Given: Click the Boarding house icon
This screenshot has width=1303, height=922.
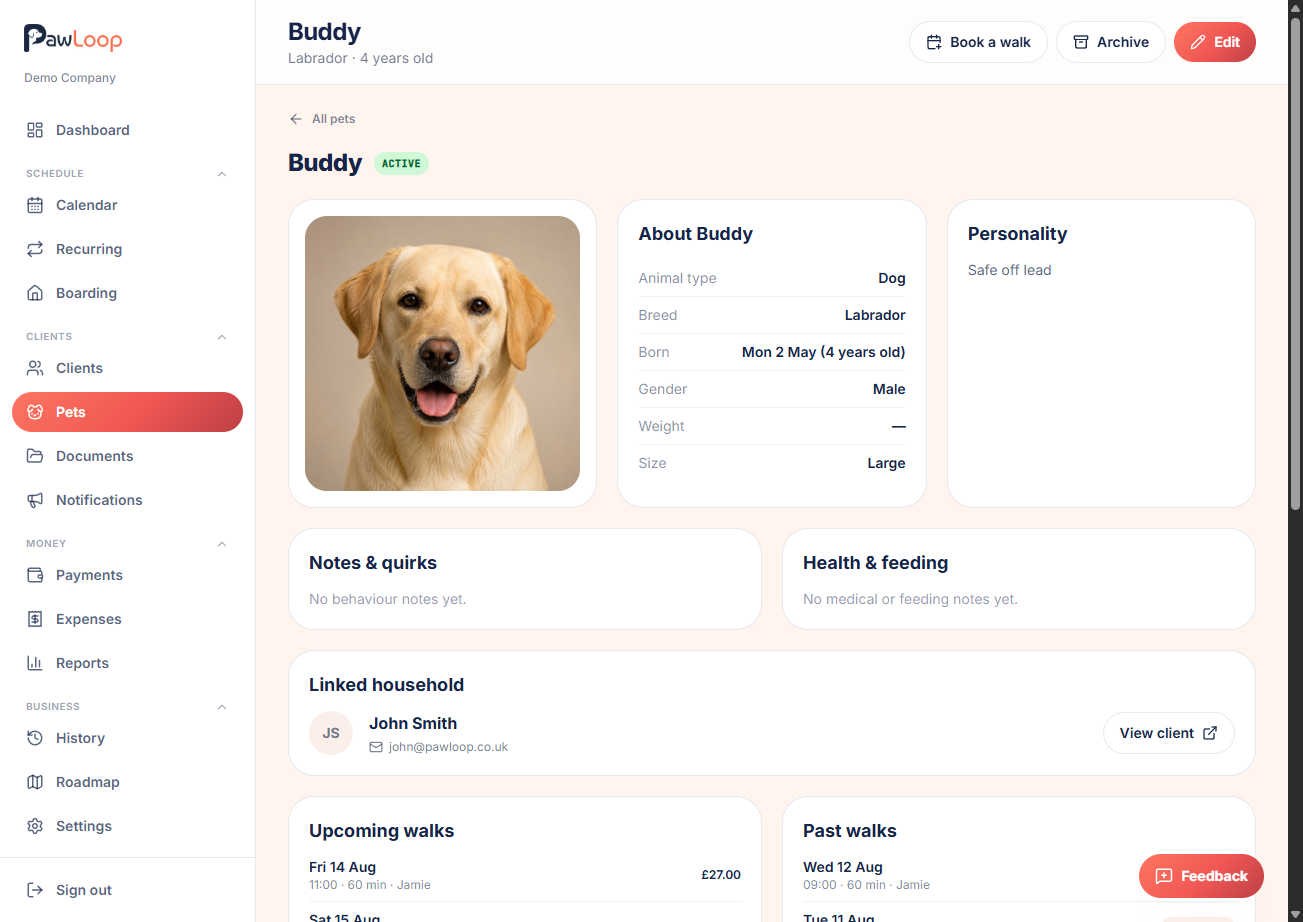Looking at the screenshot, I should 35,293.
